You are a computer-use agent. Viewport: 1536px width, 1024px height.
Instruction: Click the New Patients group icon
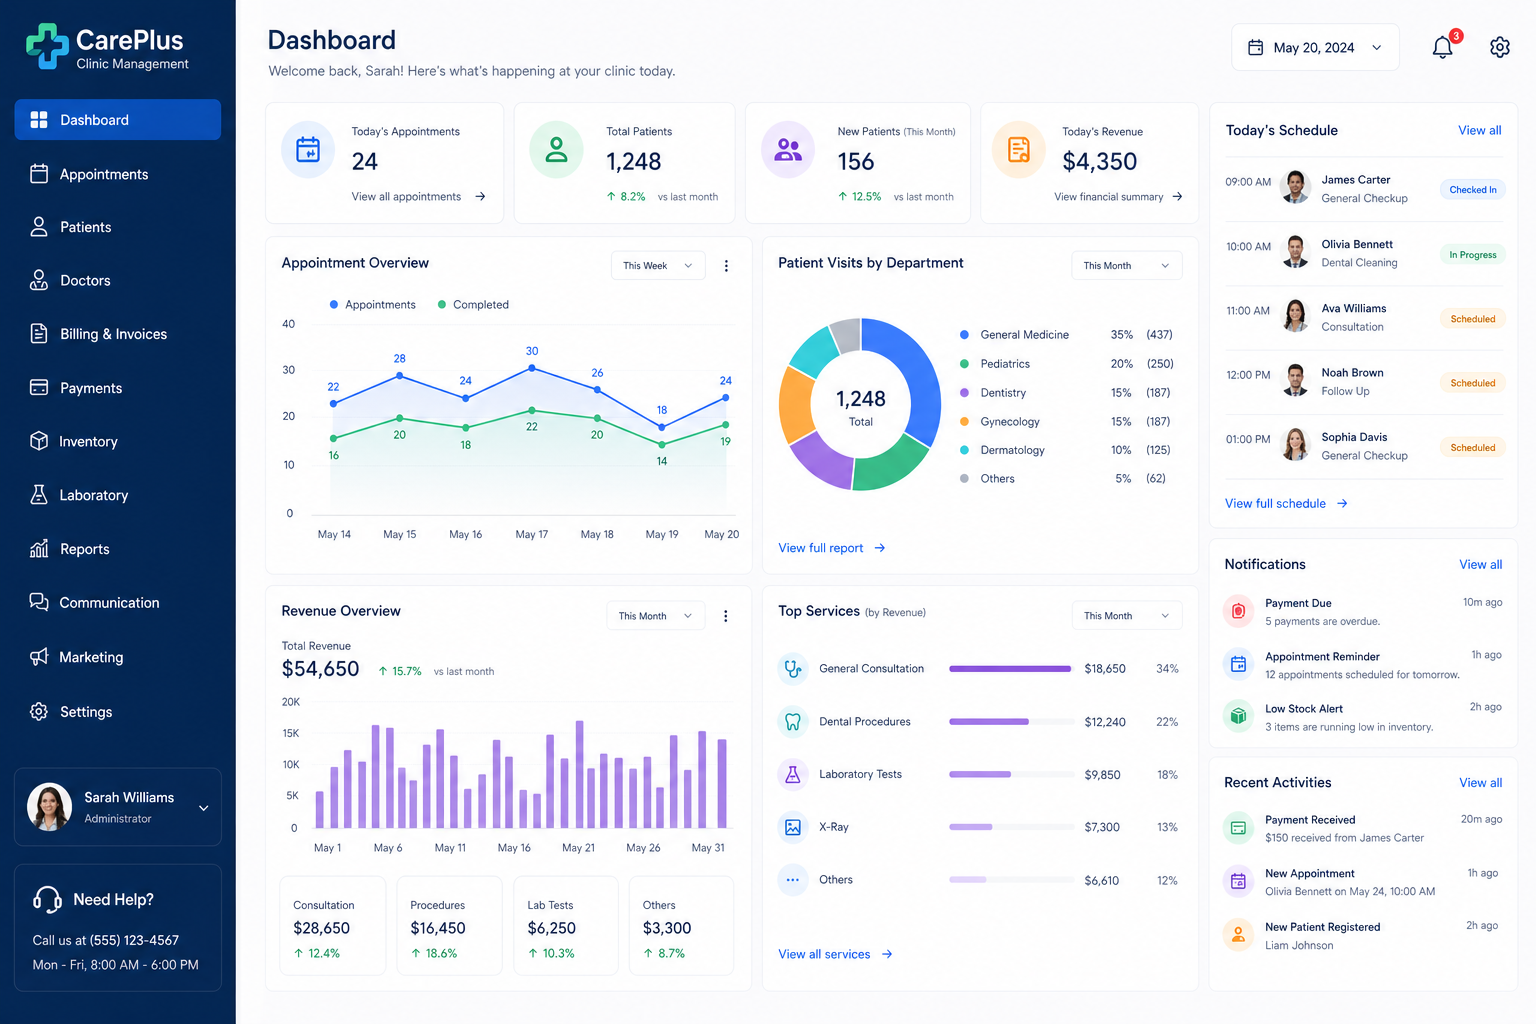(x=788, y=150)
